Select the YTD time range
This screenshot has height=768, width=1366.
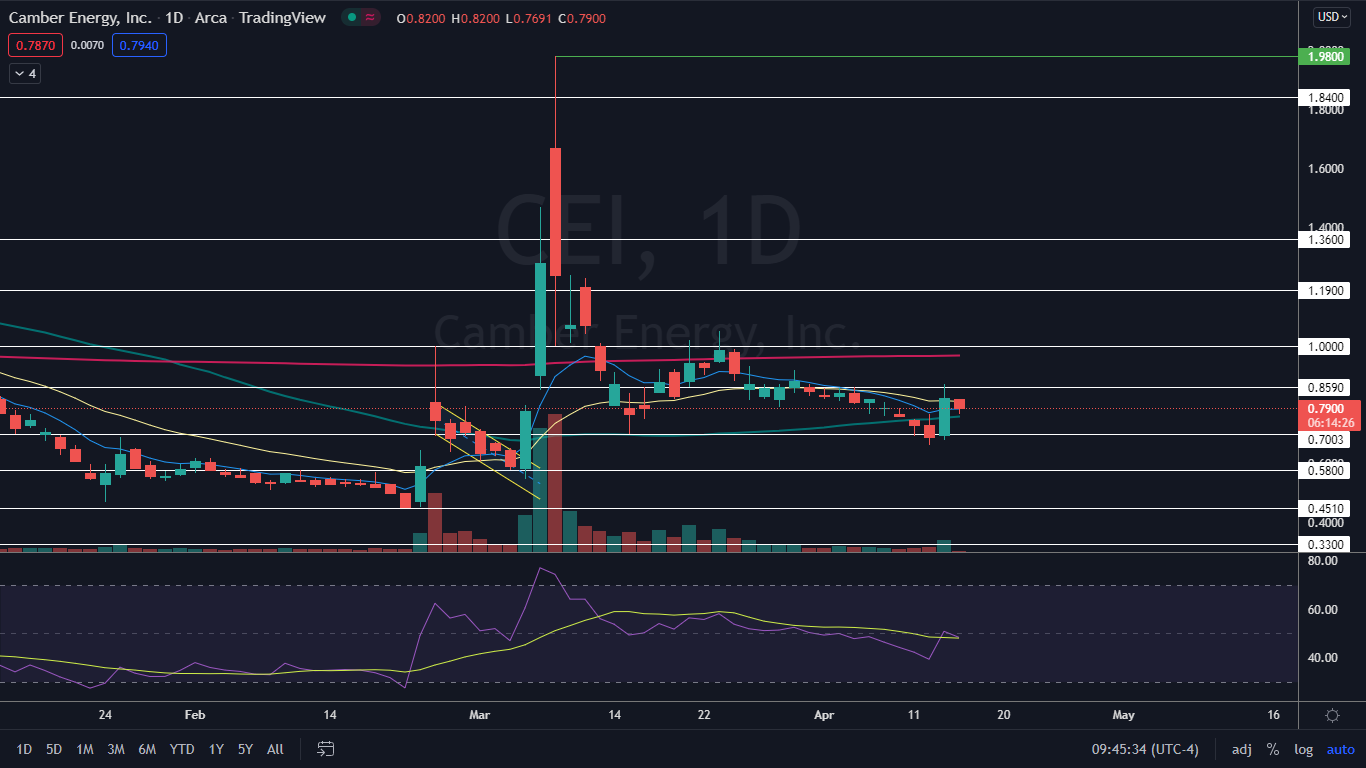(x=182, y=749)
